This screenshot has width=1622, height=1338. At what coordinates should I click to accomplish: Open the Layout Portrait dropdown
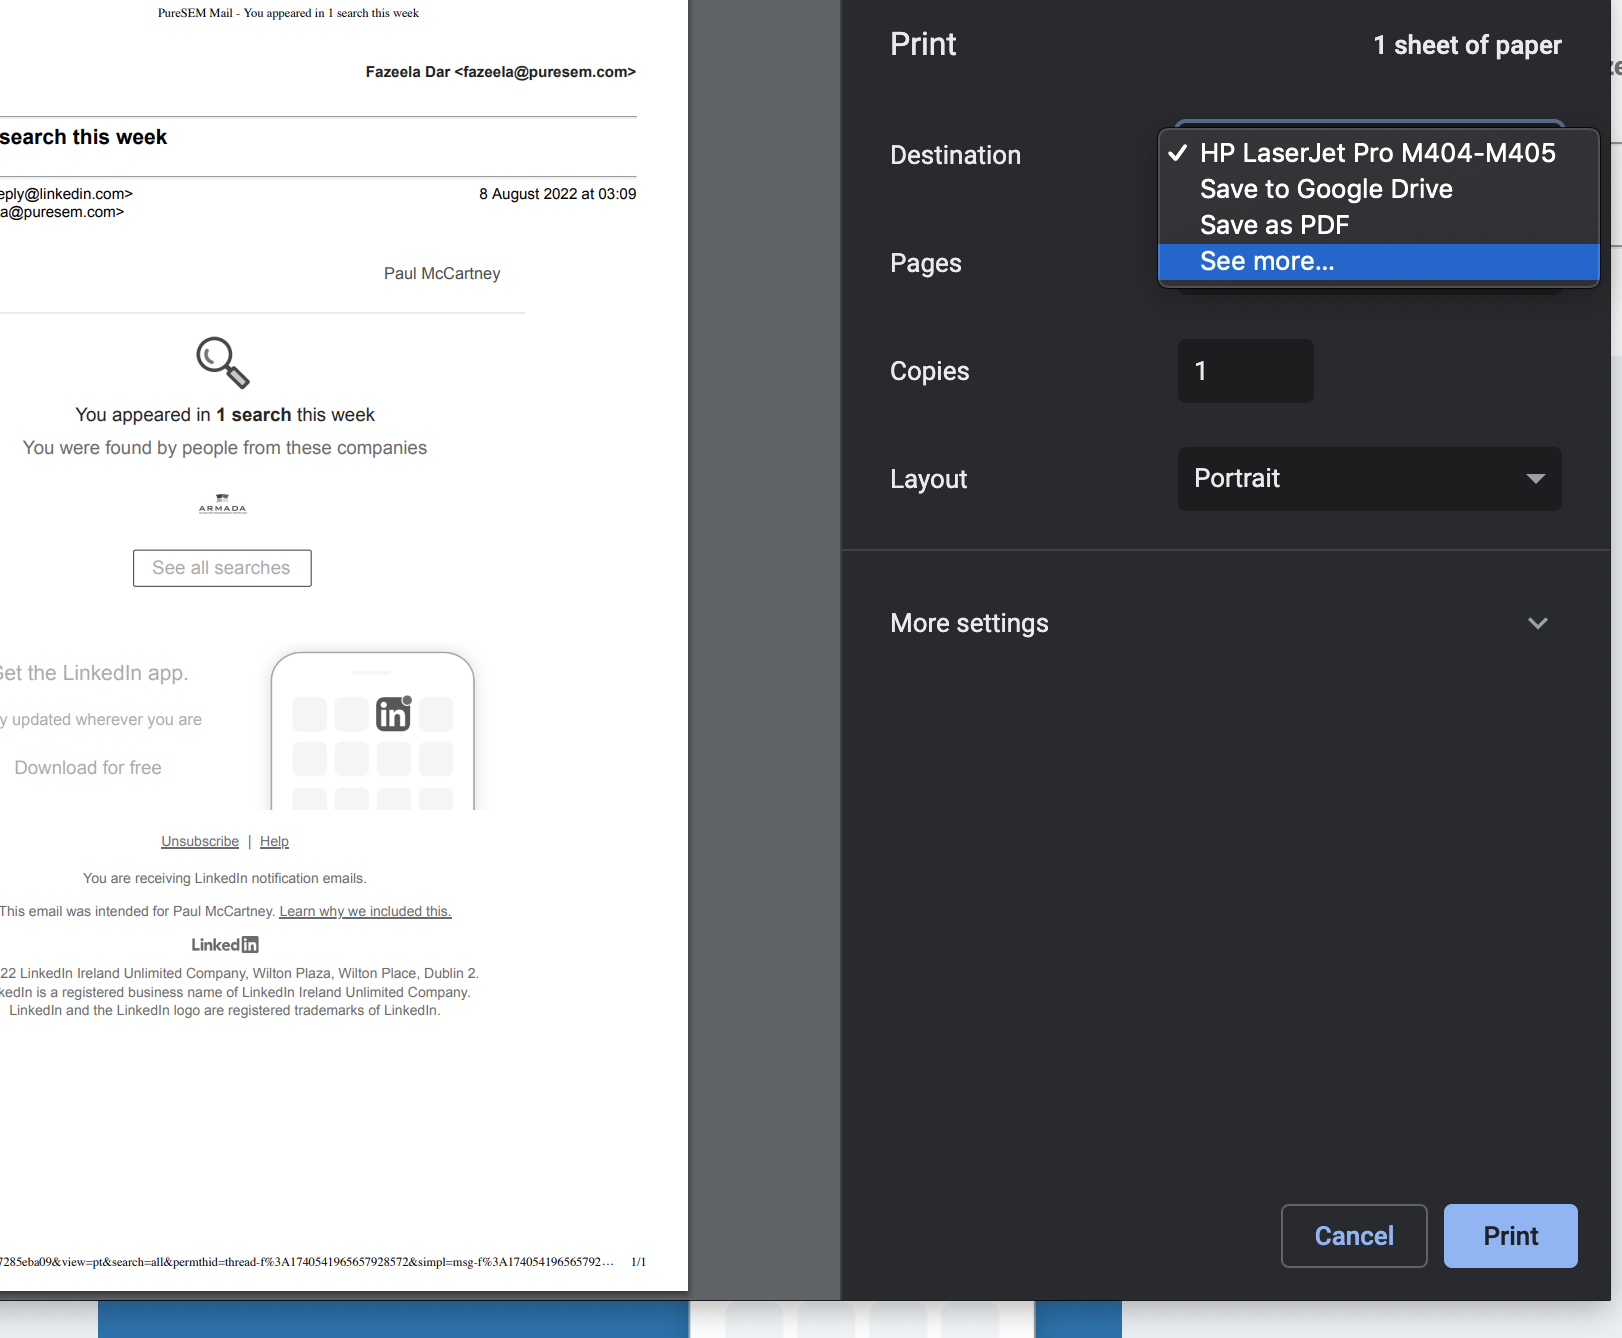click(x=1369, y=478)
